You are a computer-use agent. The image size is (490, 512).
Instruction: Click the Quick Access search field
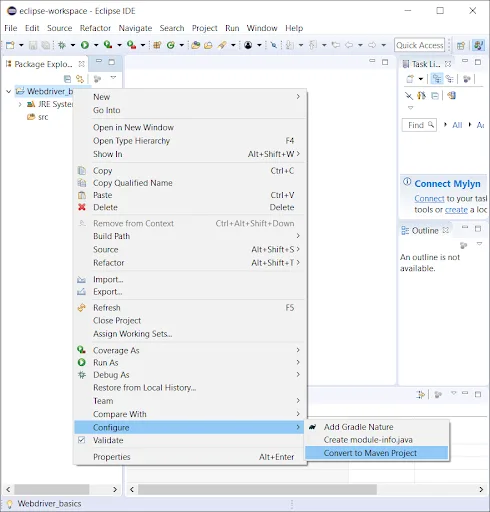coord(420,45)
